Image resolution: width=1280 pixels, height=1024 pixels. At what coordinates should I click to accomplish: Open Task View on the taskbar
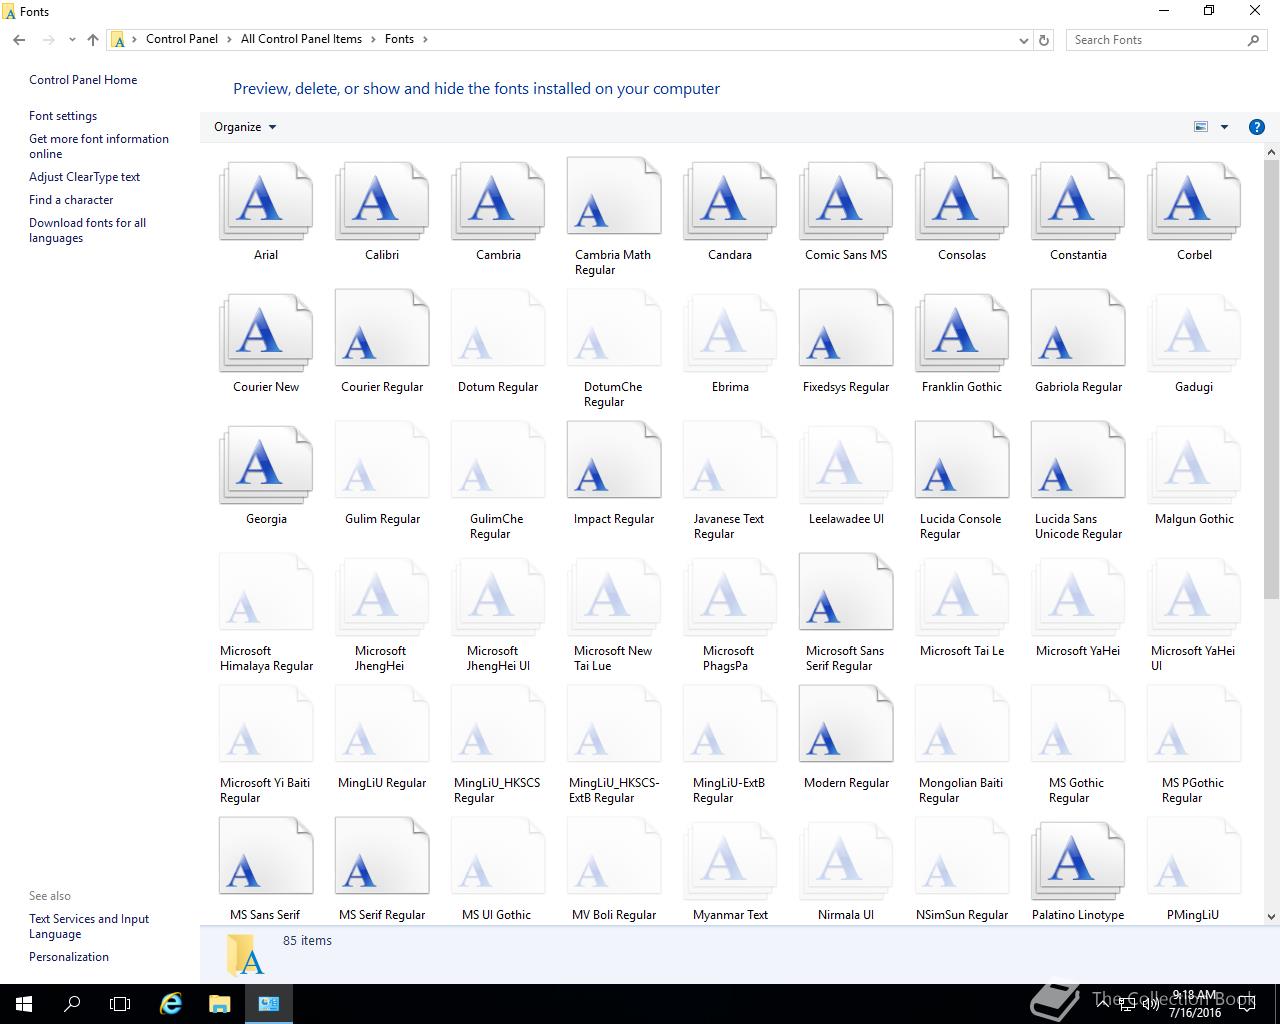120,1004
